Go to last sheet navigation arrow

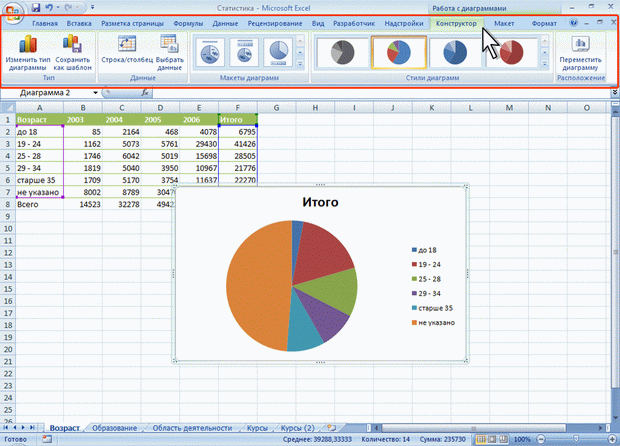coord(32,428)
